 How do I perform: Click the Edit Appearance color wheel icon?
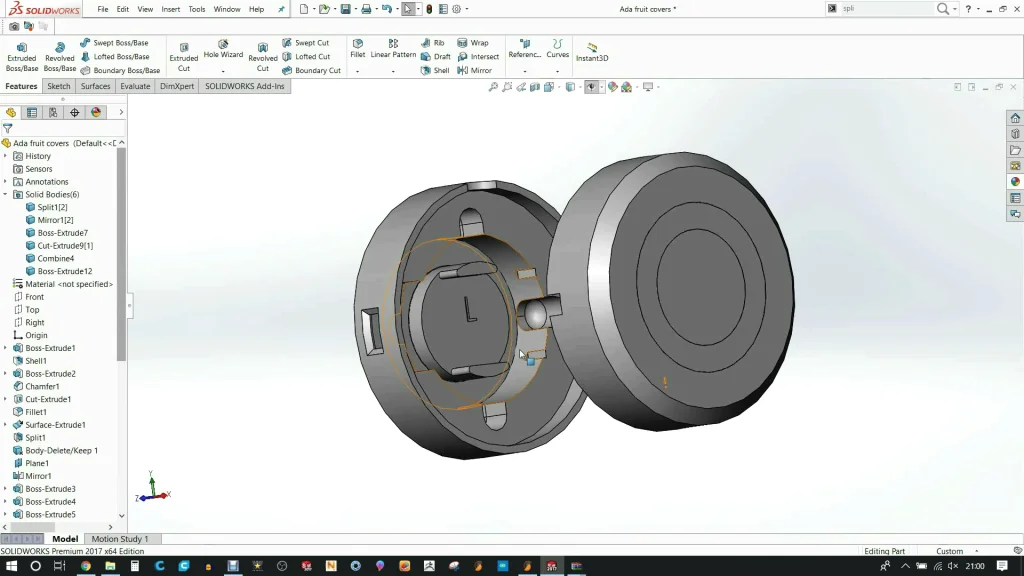coord(613,87)
